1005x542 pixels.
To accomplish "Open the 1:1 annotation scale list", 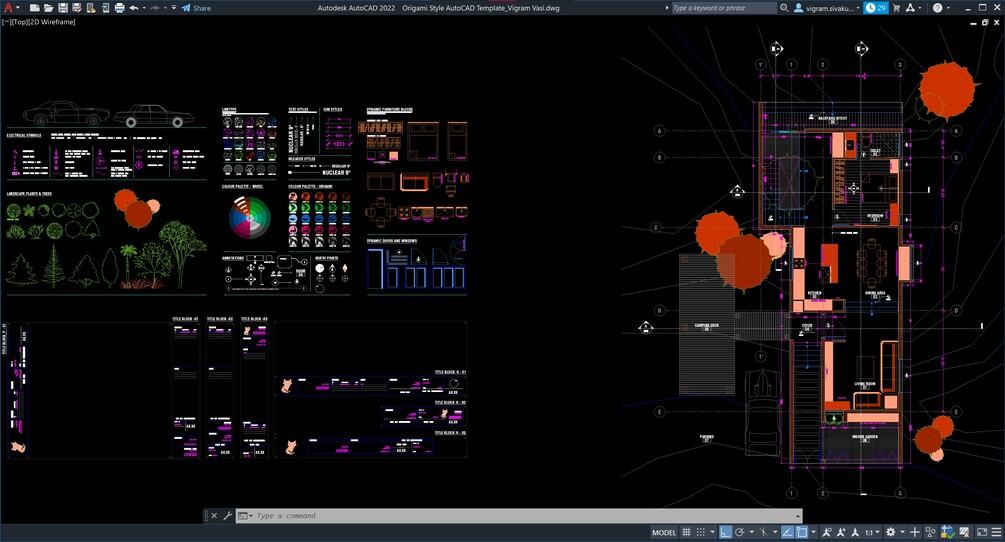I will click(873, 532).
